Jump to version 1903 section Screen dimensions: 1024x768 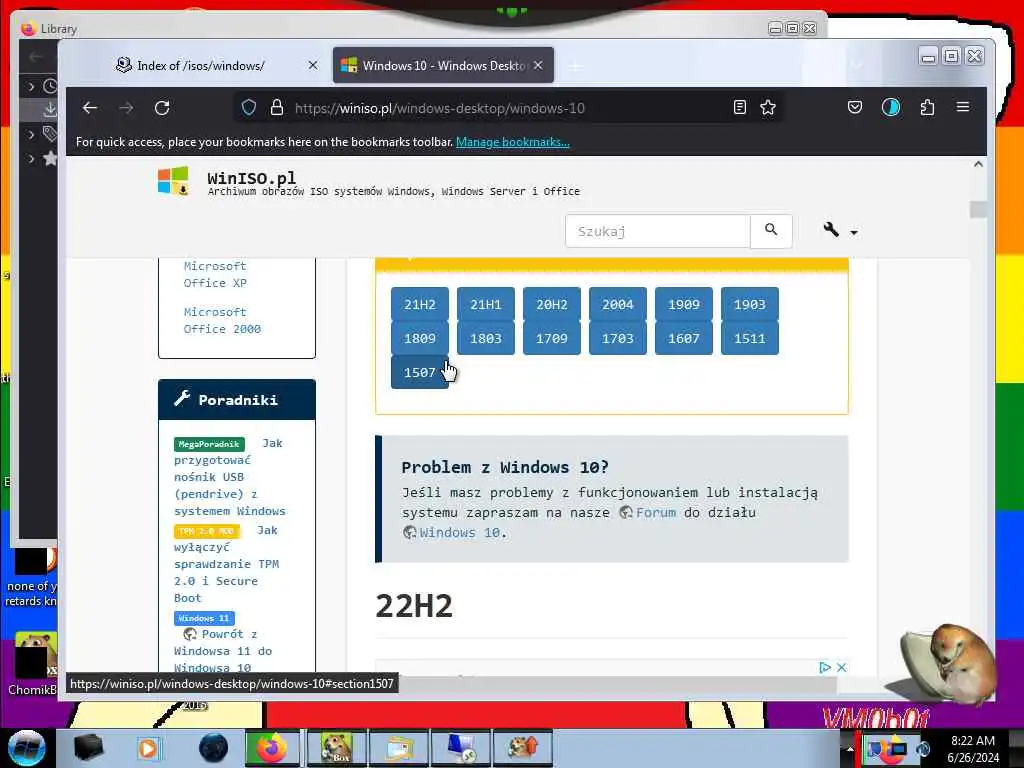click(x=749, y=304)
